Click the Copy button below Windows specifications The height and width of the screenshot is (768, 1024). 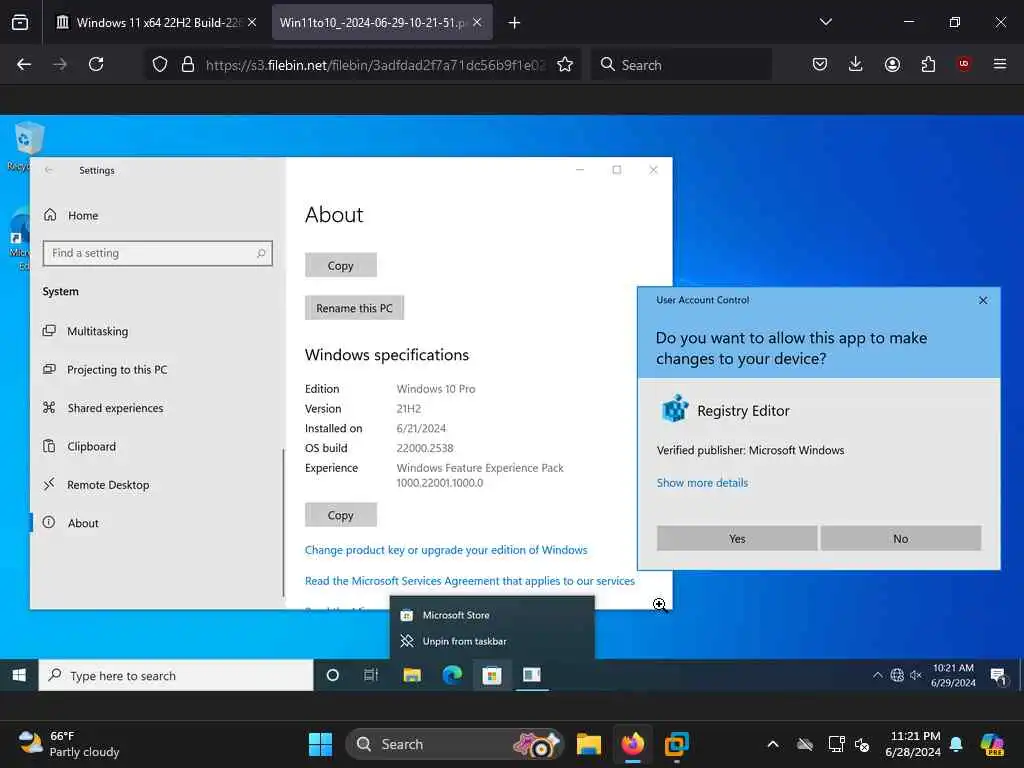(341, 515)
